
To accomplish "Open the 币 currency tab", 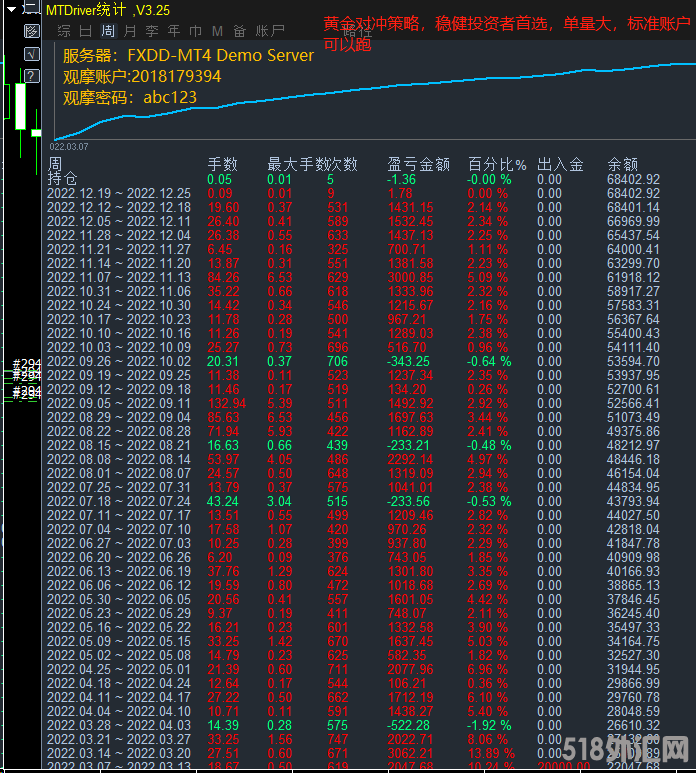I will coord(195,31).
